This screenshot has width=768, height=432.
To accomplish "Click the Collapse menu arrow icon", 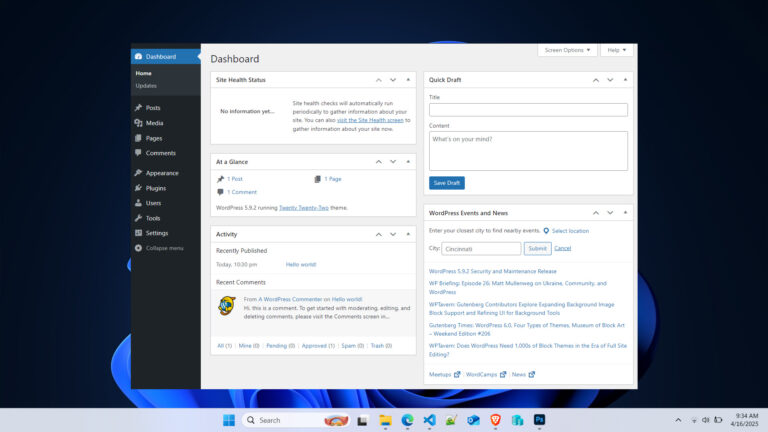I will click(x=138, y=248).
